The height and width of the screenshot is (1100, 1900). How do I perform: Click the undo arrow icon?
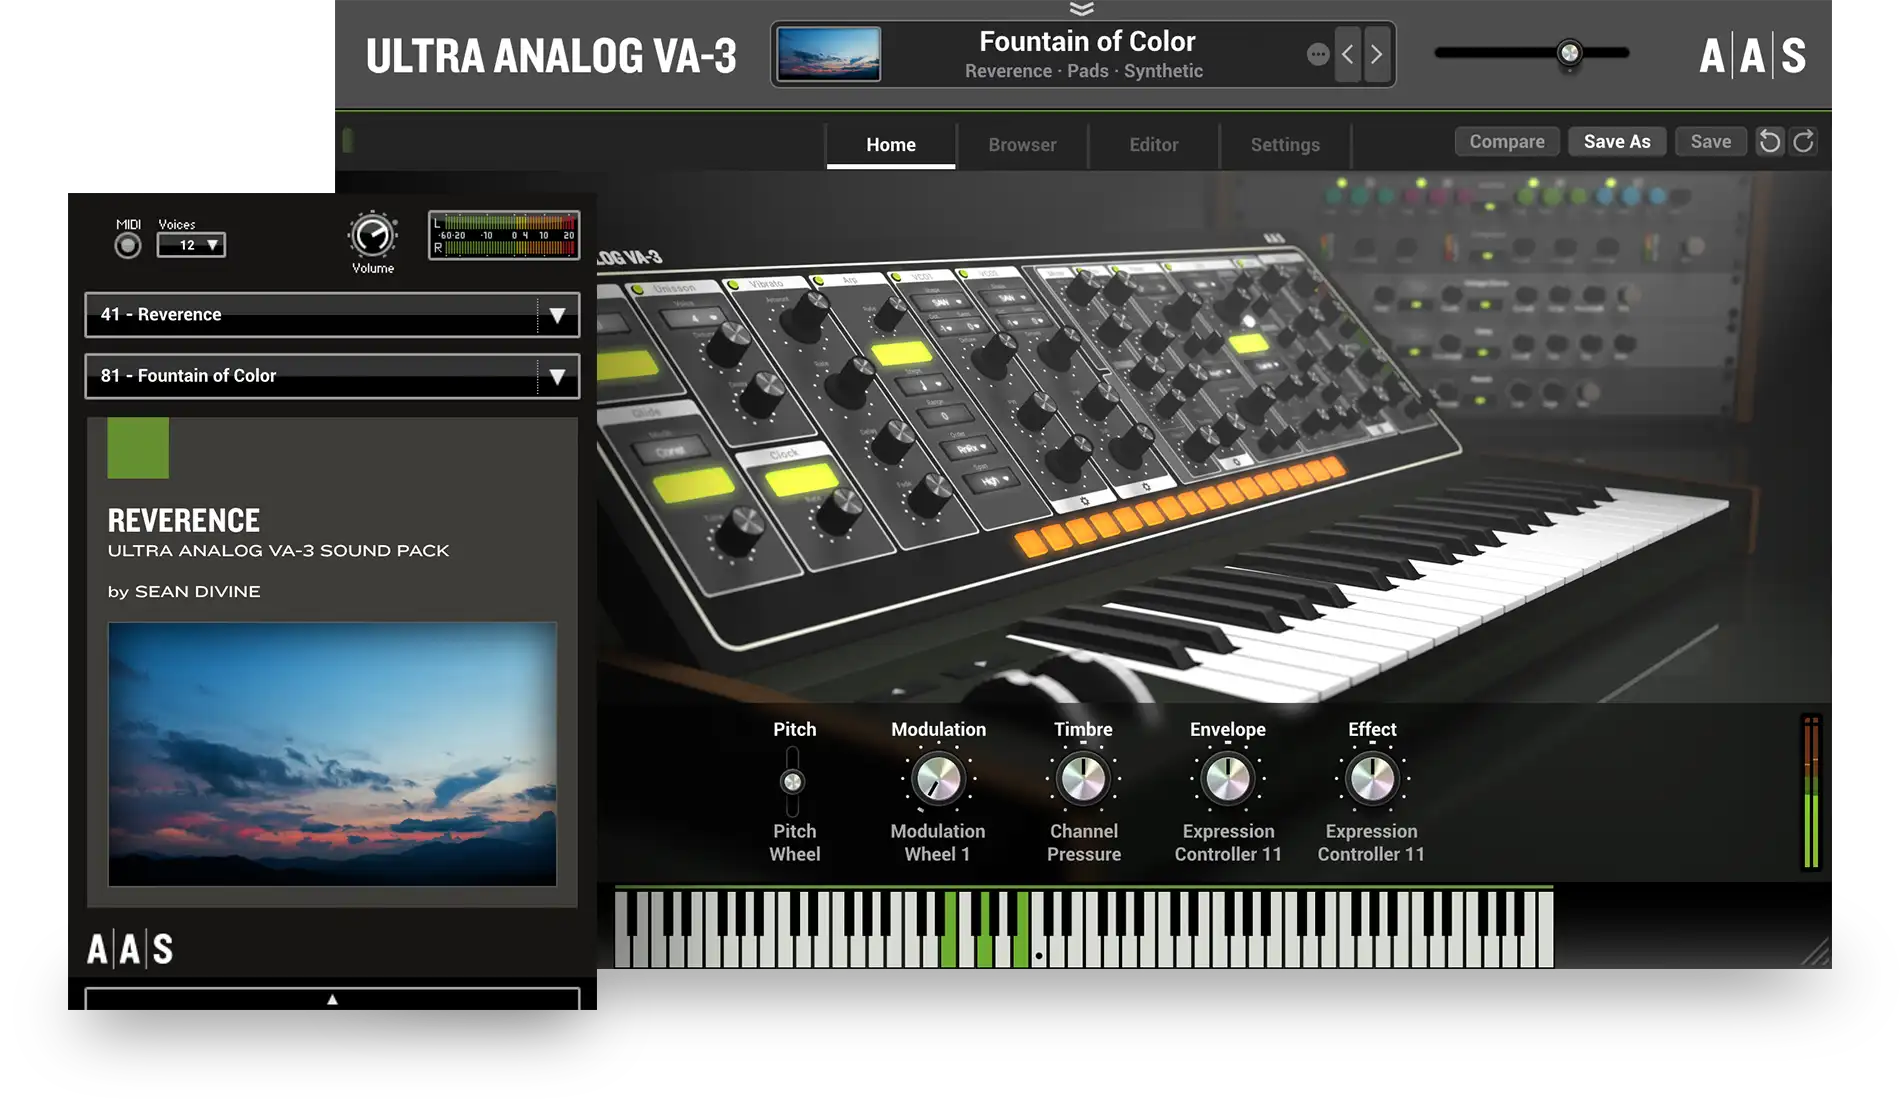[1769, 142]
